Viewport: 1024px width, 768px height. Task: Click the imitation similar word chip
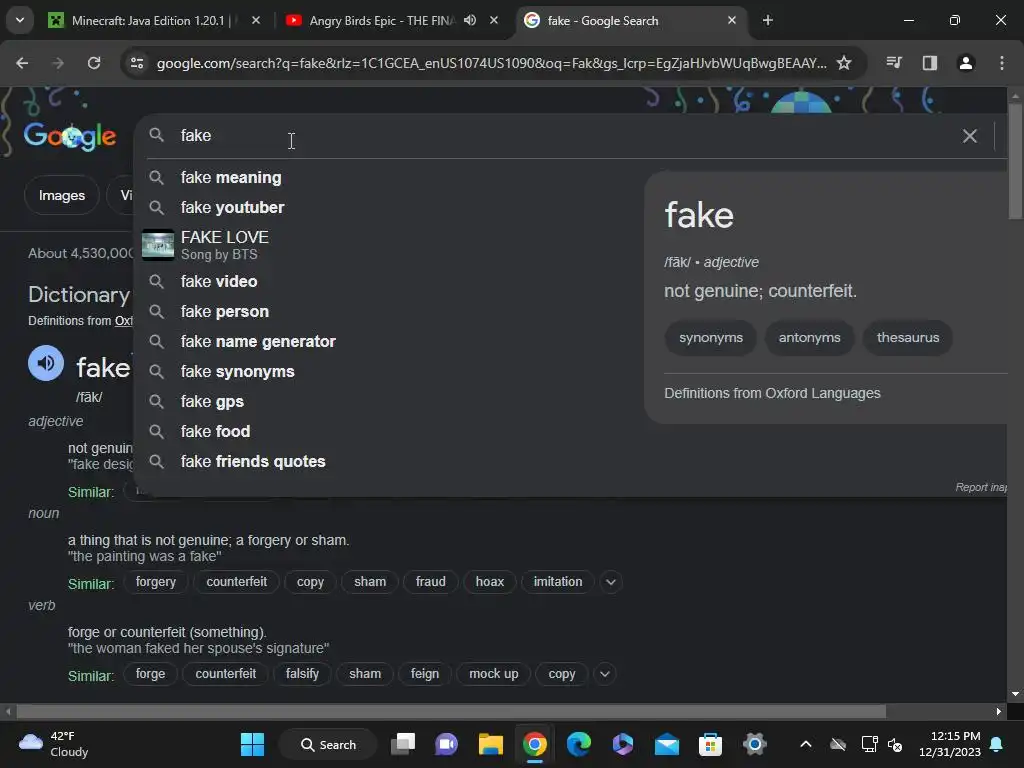pyautogui.click(x=558, y=582)
